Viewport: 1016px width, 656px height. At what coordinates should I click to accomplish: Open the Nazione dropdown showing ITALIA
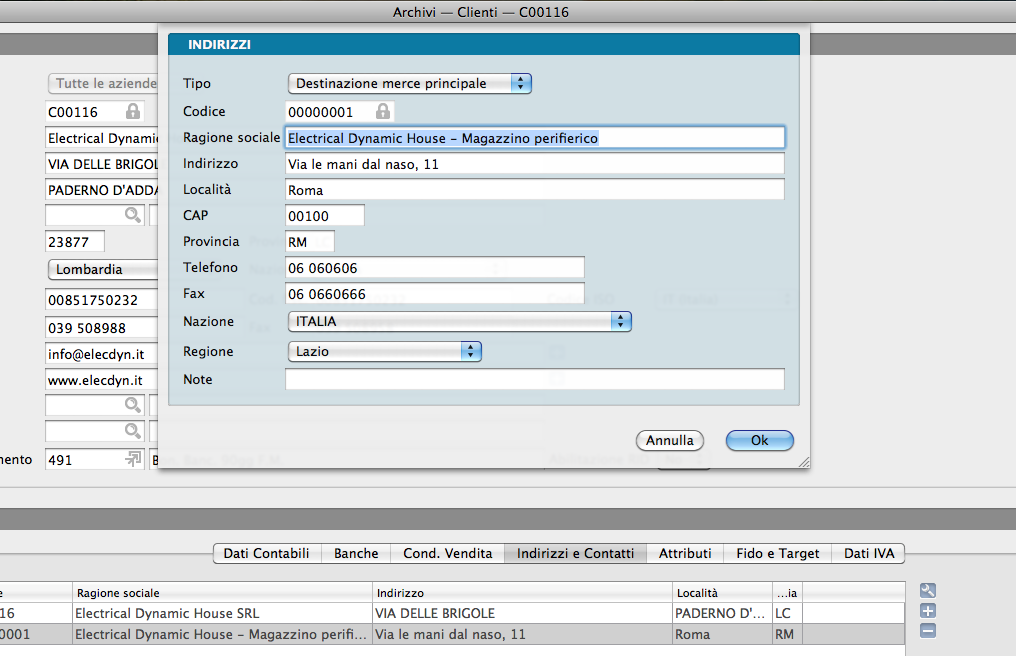click(459, 322)
